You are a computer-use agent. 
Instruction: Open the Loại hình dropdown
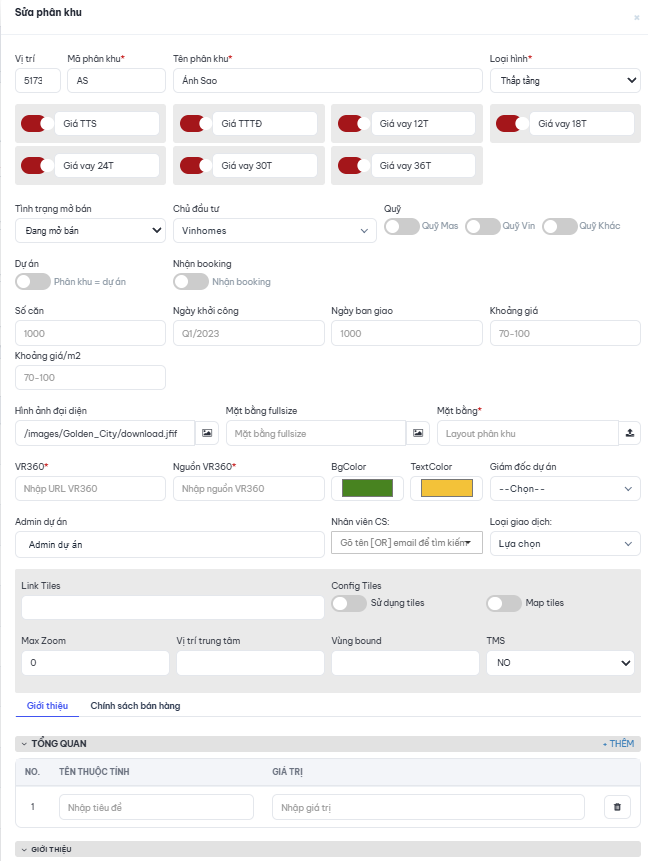coord(565,81)
